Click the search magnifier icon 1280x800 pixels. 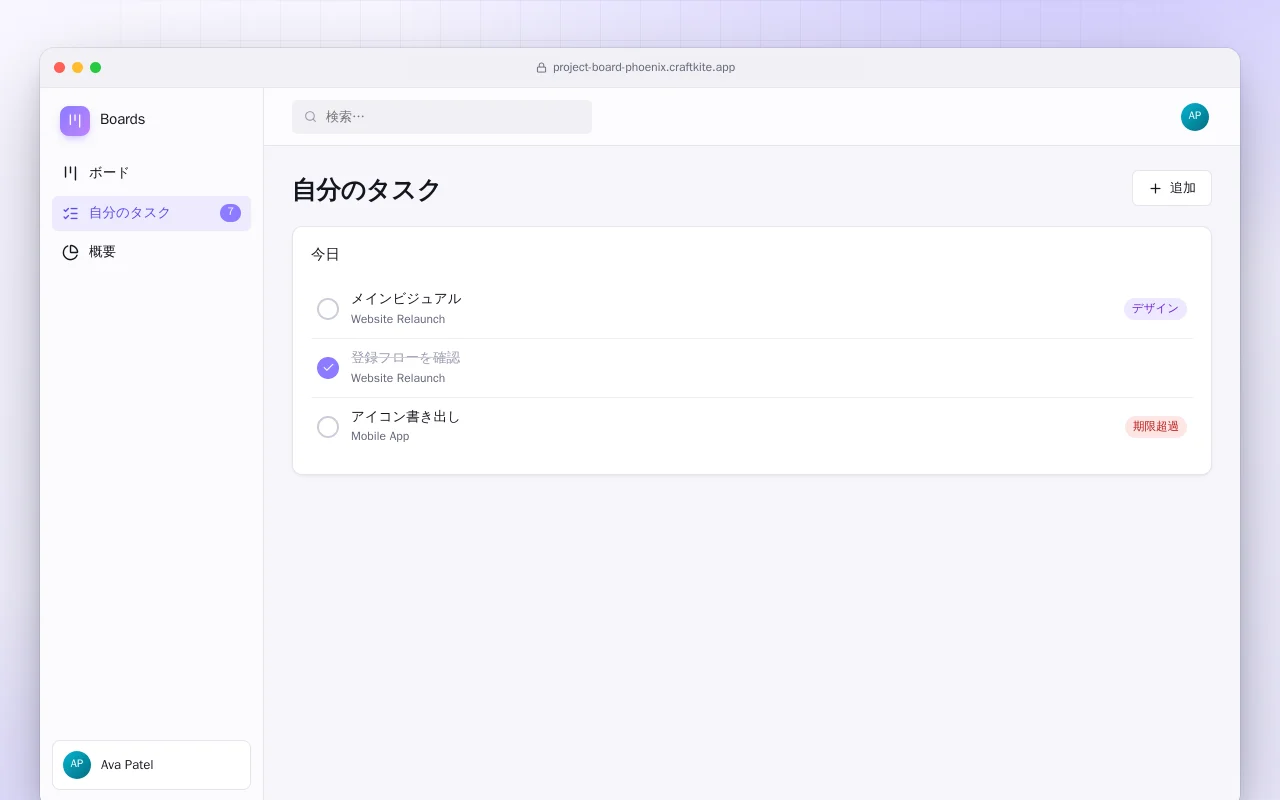(x=311, y=117)
